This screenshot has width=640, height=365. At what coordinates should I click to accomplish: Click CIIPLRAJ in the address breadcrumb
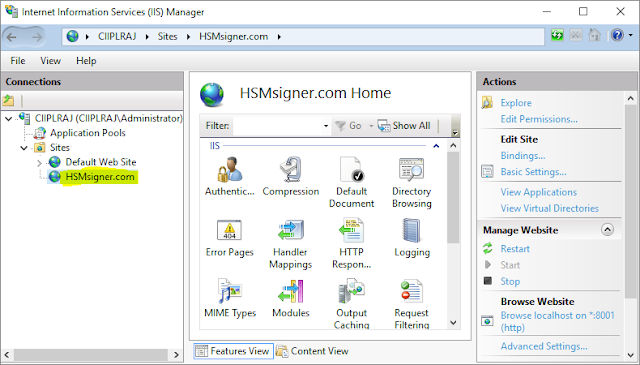click(117, 36)
